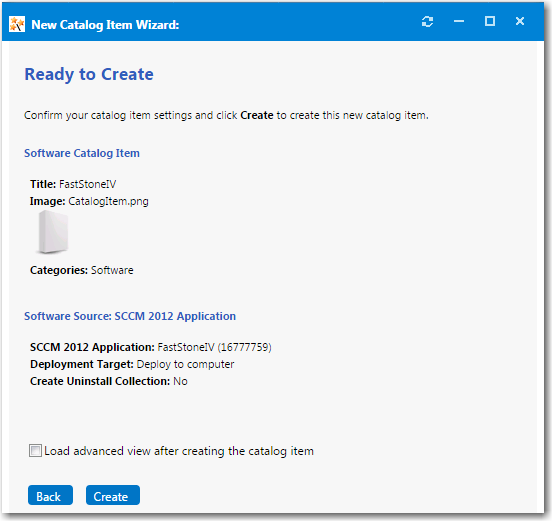Image resolution: width=552 pixels, height=521 pixels.
Task: Click the refresh arrows icon
Action: 427,22
